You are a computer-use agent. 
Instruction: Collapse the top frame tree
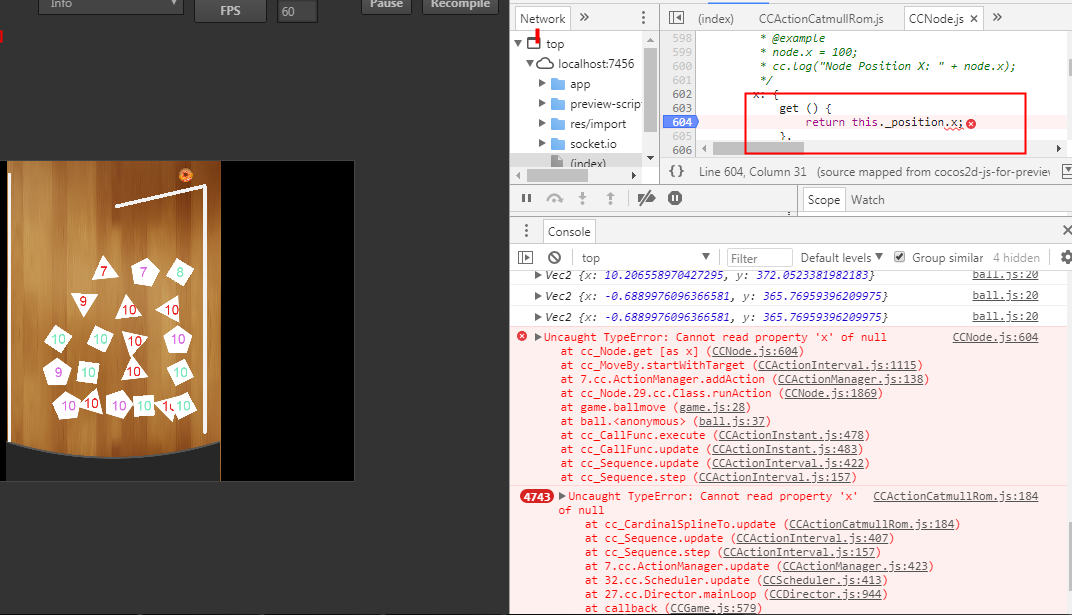click(x=518, y=43)
